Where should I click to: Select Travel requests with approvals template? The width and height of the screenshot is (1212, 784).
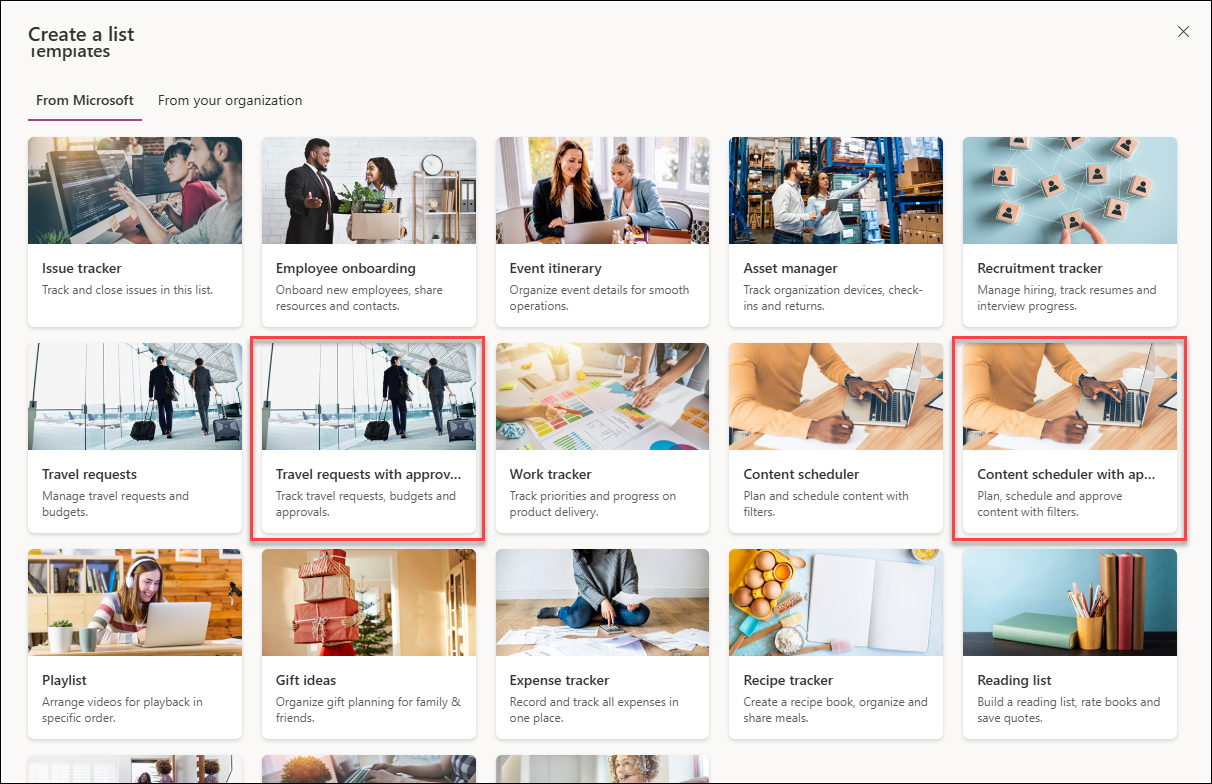pyautogui.click(x=368, y=438)
